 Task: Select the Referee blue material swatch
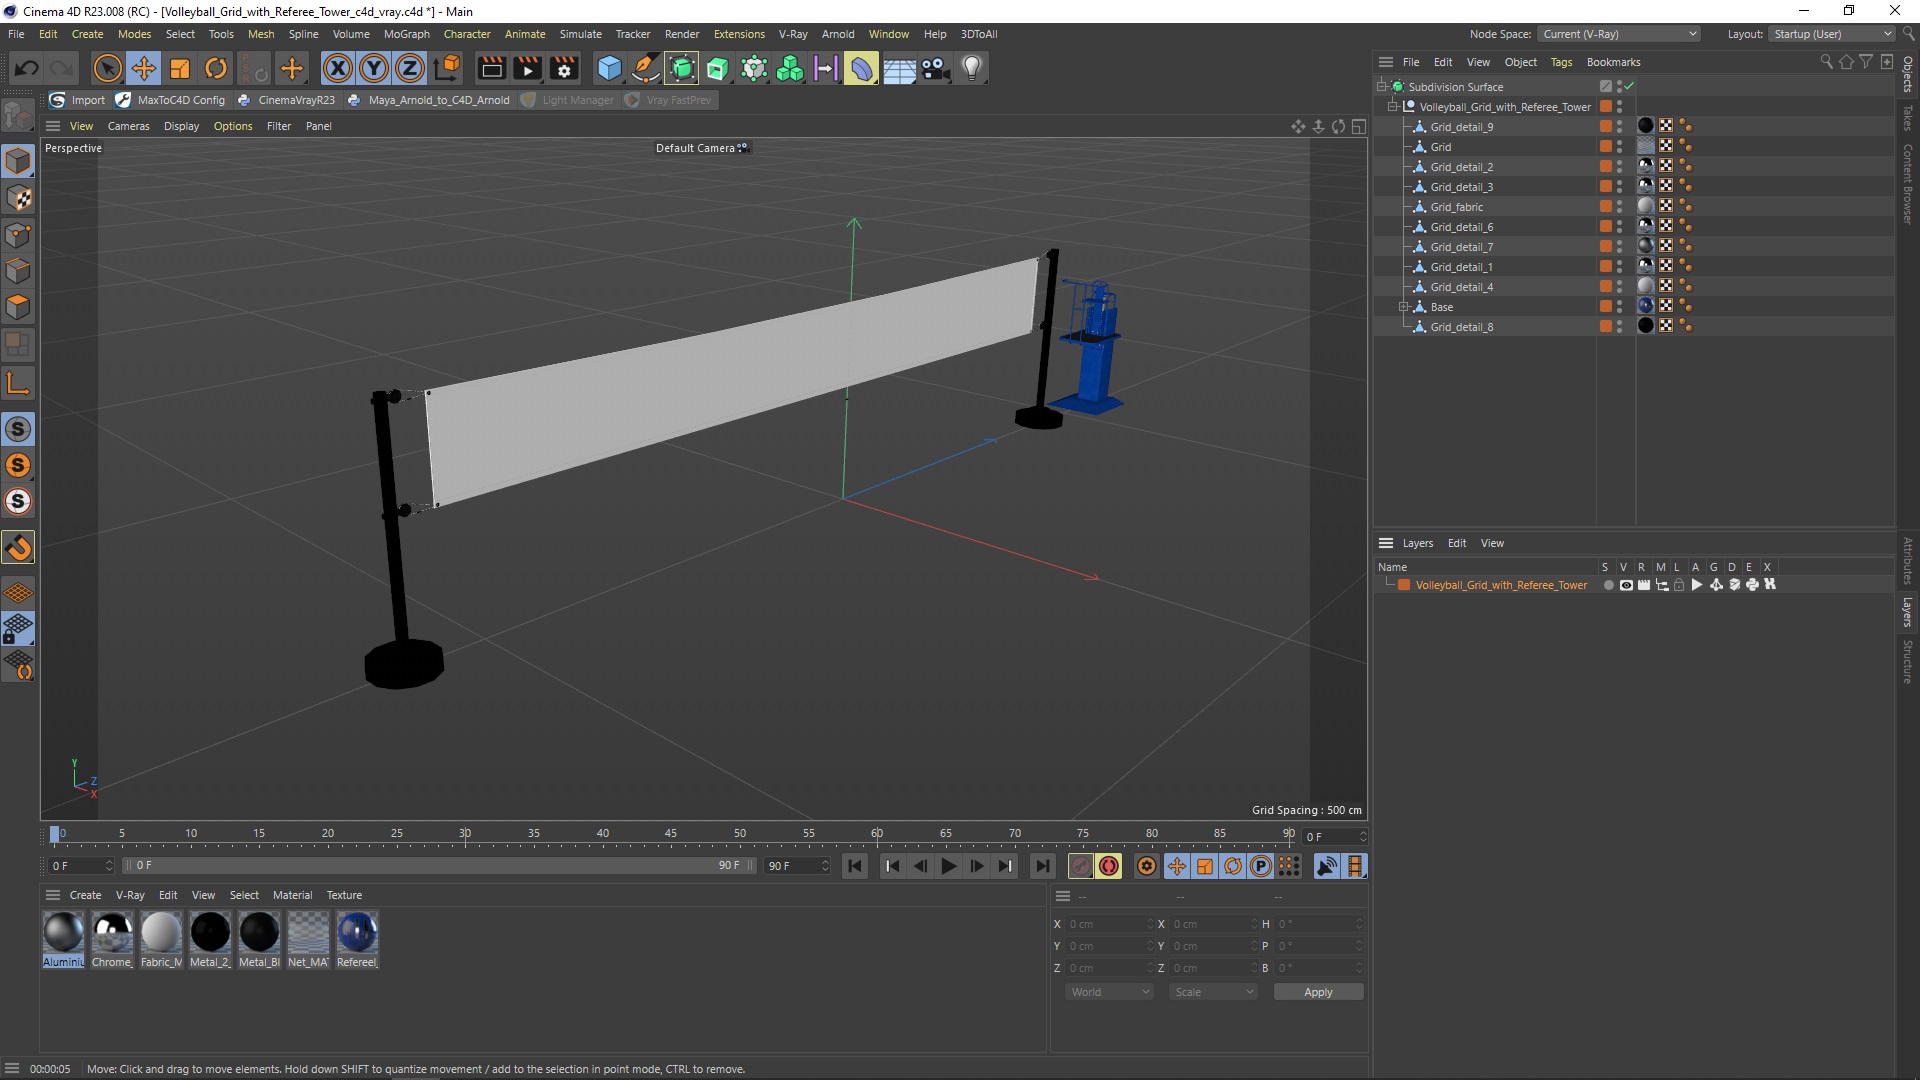[357, 932]
